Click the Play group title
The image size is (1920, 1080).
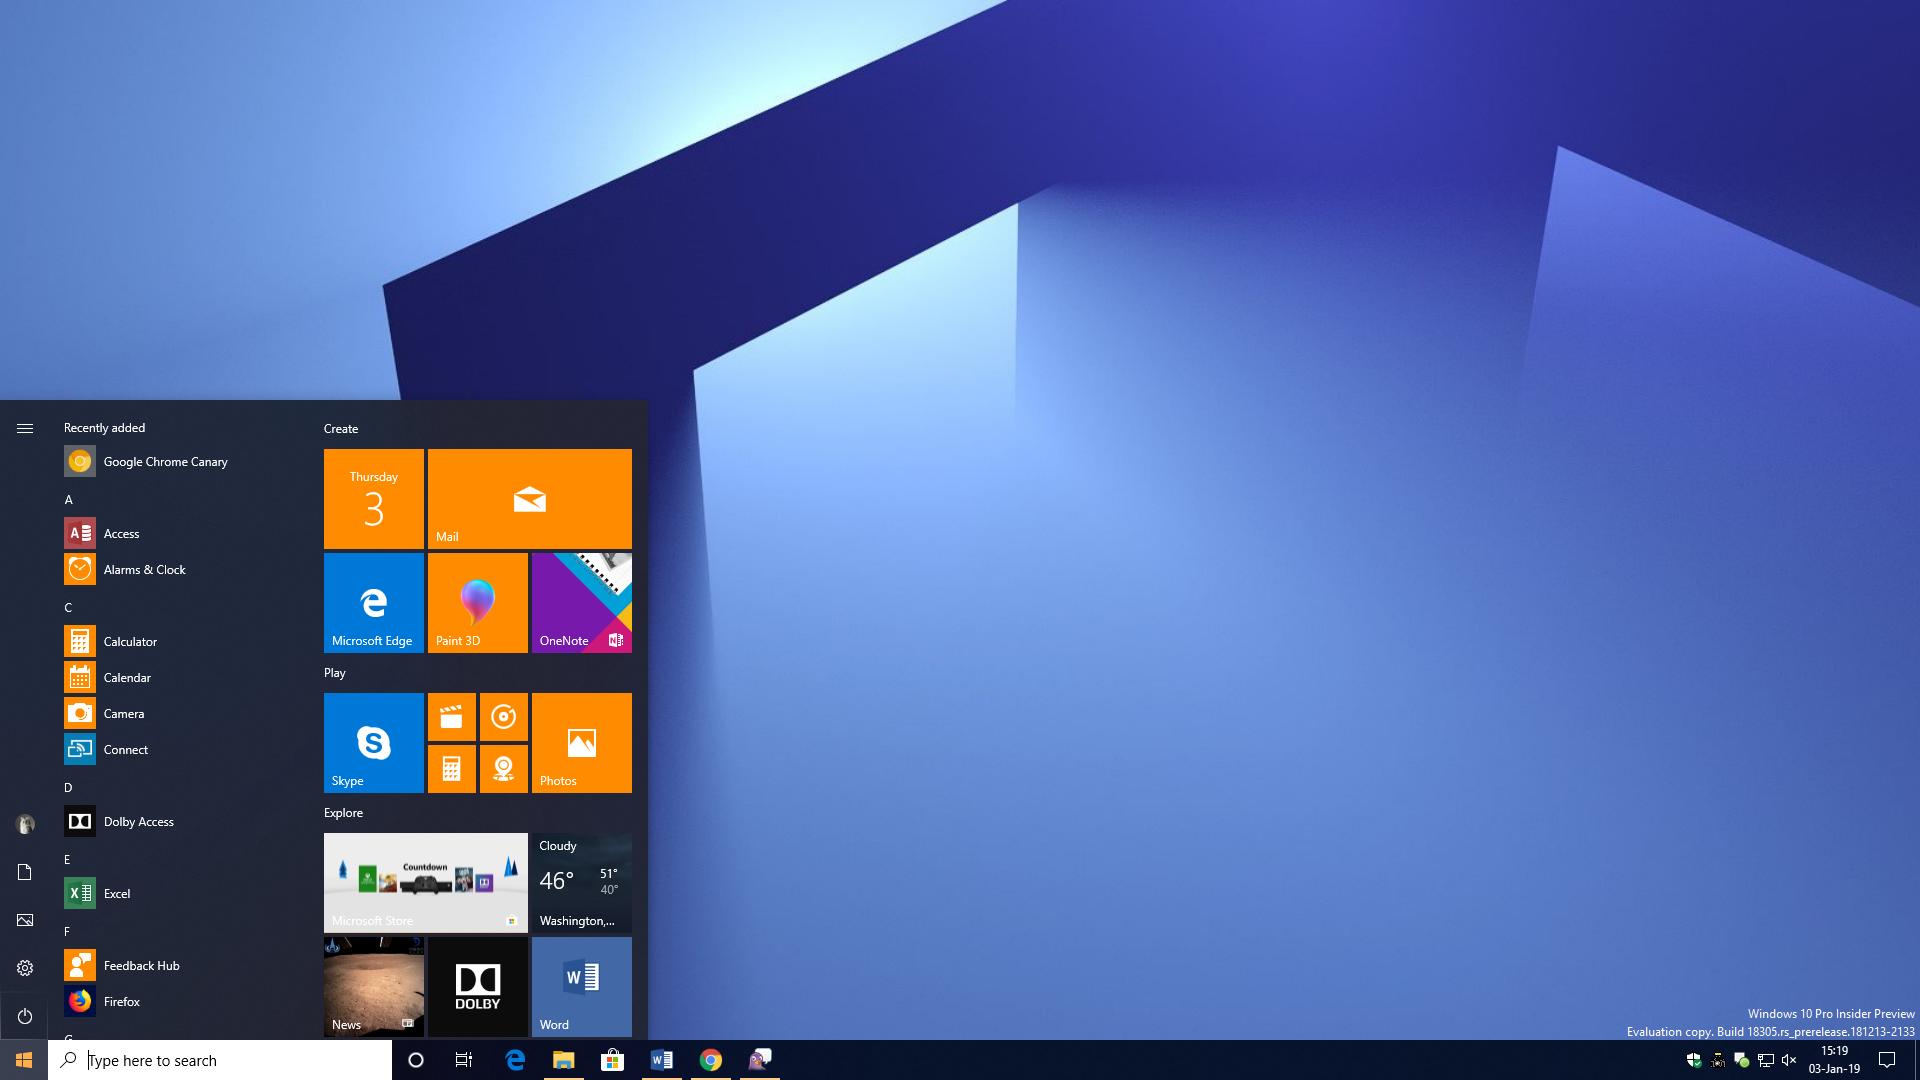point(335,672)
